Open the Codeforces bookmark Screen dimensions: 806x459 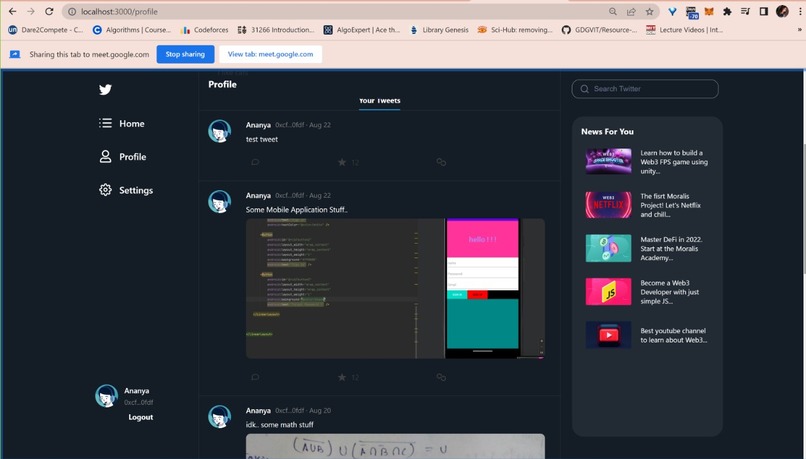[205, 30]
